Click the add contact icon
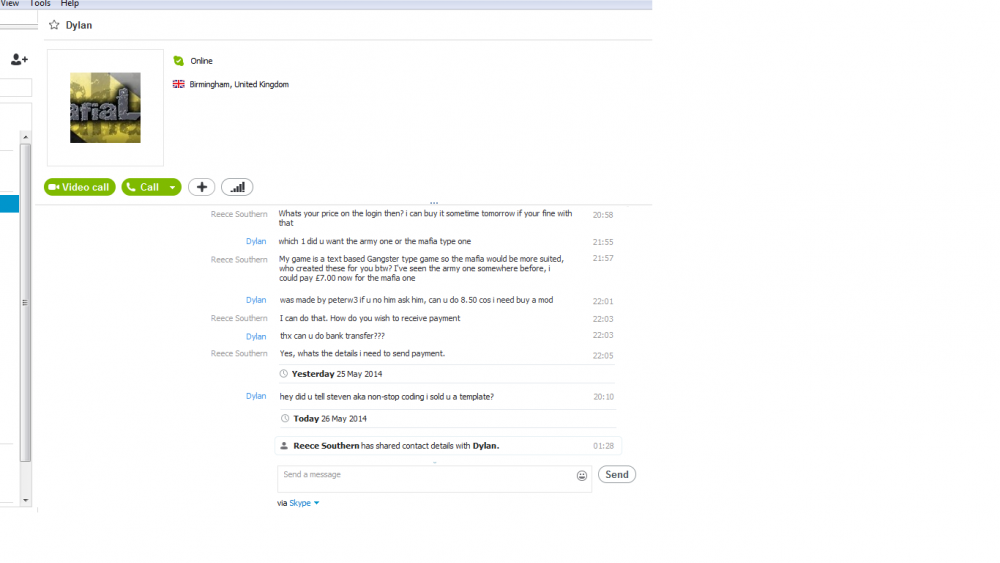 pos(19,60)
